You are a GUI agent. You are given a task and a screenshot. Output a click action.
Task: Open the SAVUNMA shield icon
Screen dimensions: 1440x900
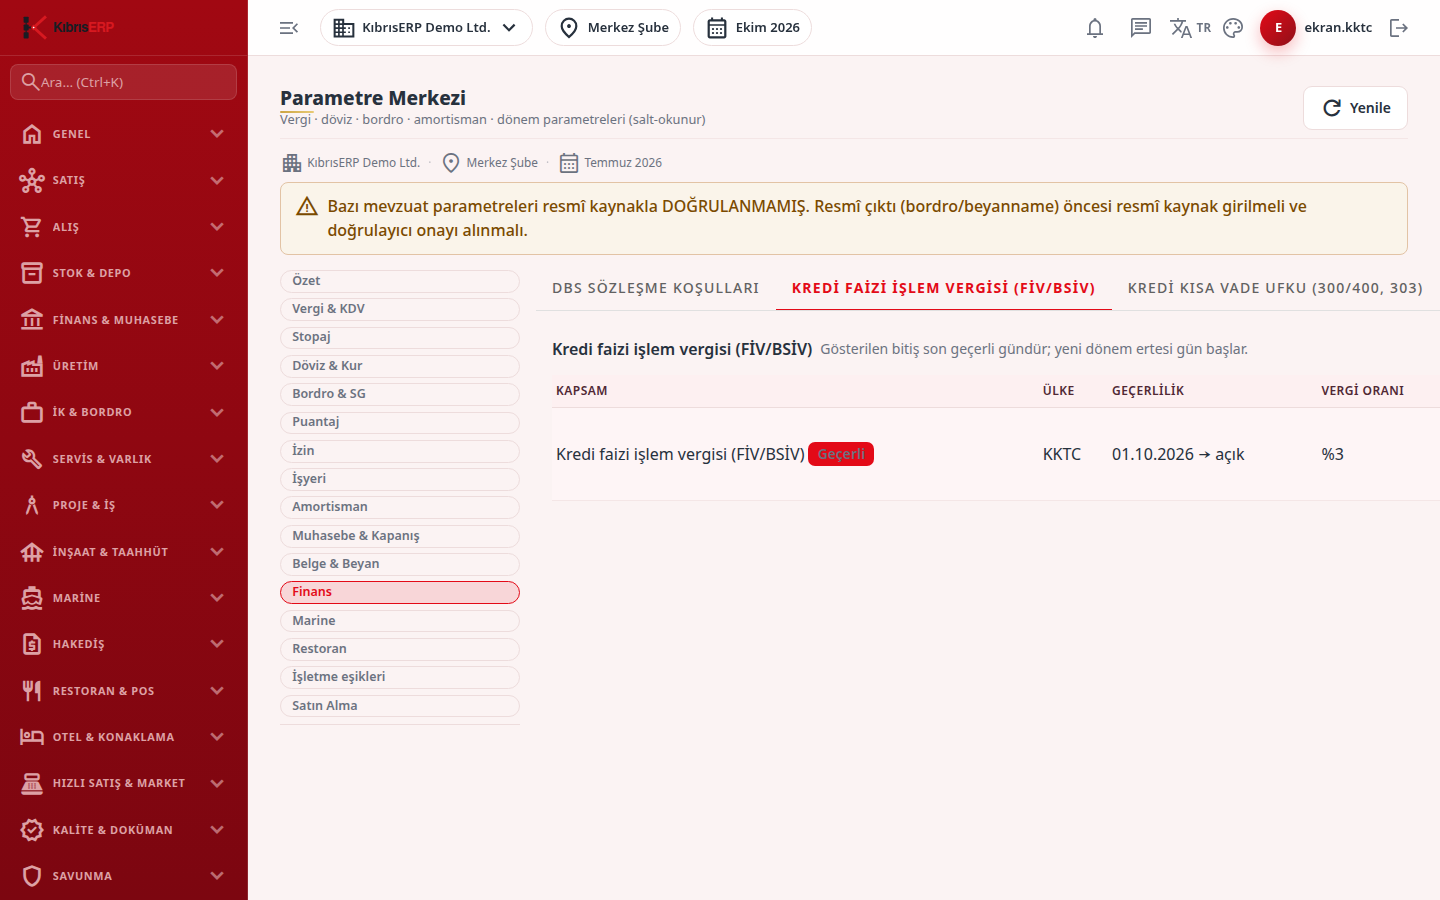click(32, 876)
